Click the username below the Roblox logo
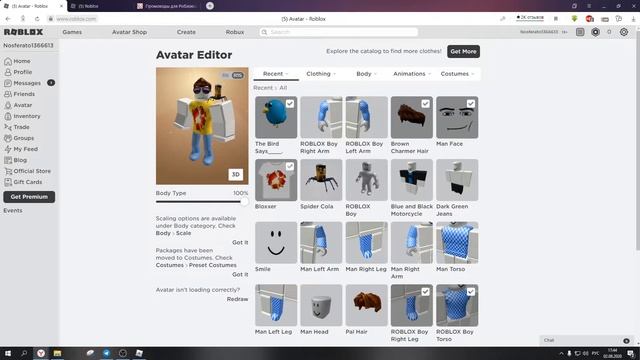 28,46
